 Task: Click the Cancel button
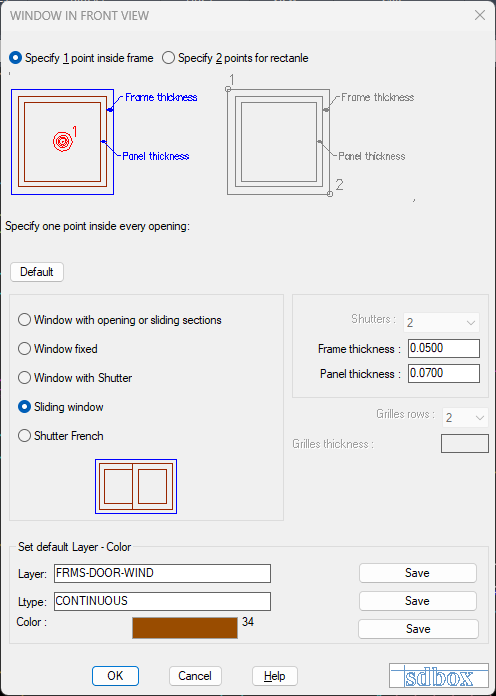[x=195, y=676]
